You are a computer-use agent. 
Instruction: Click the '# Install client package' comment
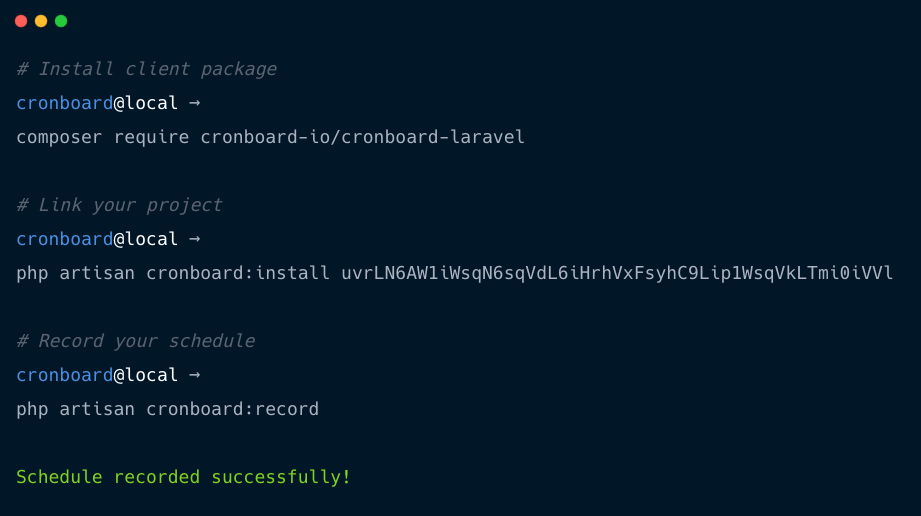tap(146, 69)
